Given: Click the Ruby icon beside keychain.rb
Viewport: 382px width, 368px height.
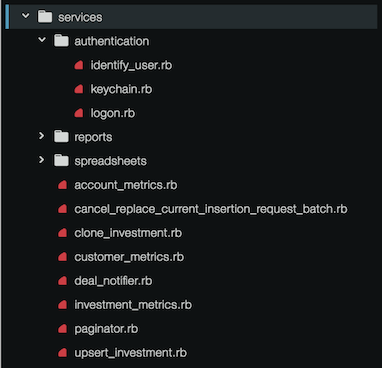Looking at the screenshot, I should point(79,89).
